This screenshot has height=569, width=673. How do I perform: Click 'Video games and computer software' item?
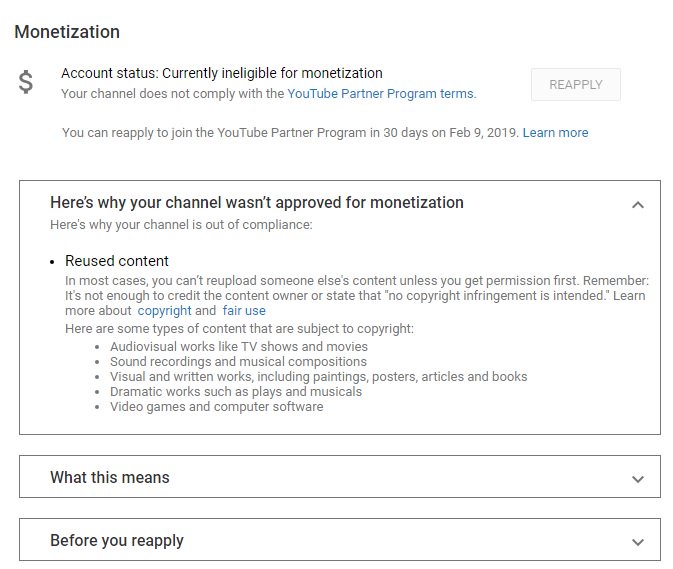(216, 406)
